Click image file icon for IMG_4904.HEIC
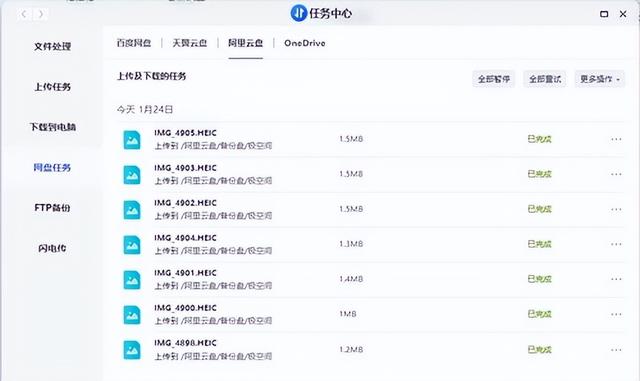Image resolution: width=640 pixels, height=381 pixels. pos(132,245)
